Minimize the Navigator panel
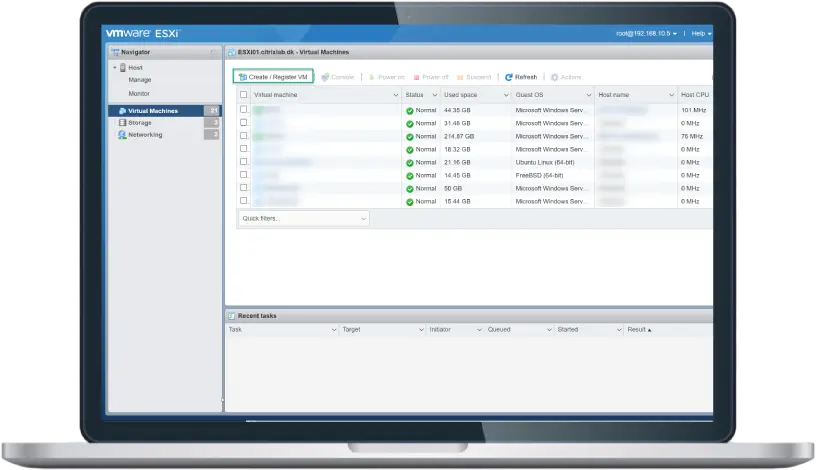 click(213, 52)
